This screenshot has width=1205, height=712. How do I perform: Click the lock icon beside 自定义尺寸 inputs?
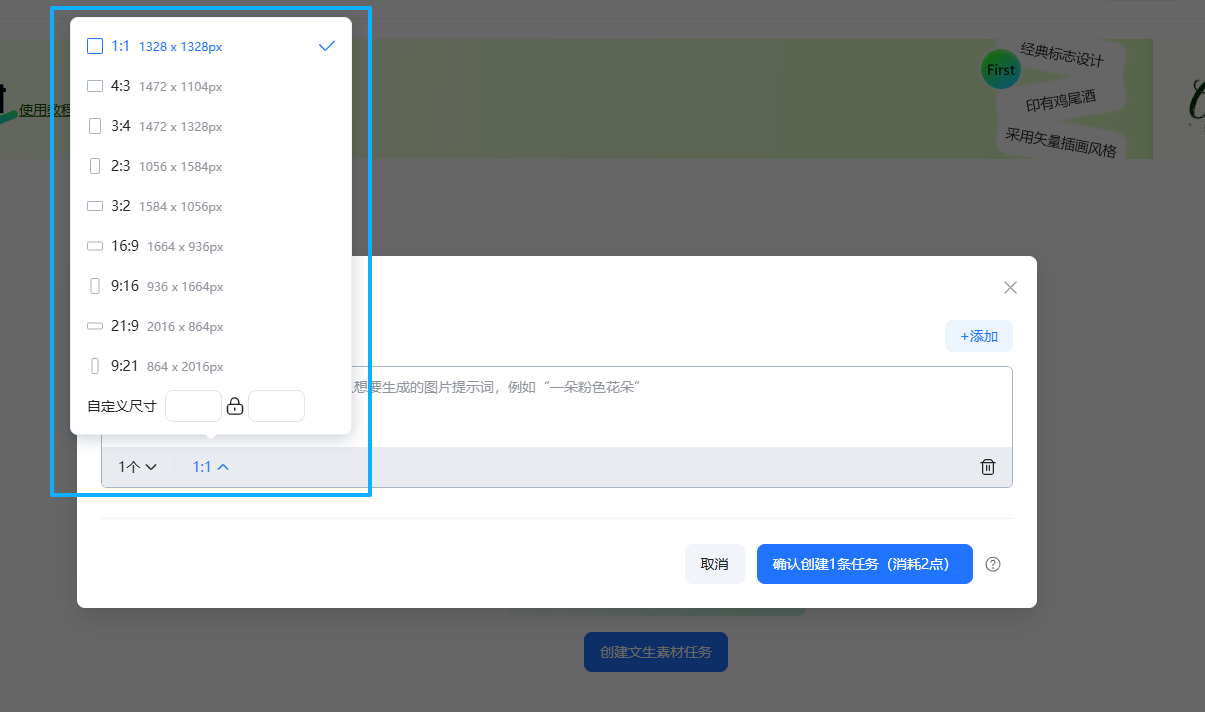(235, 405)
